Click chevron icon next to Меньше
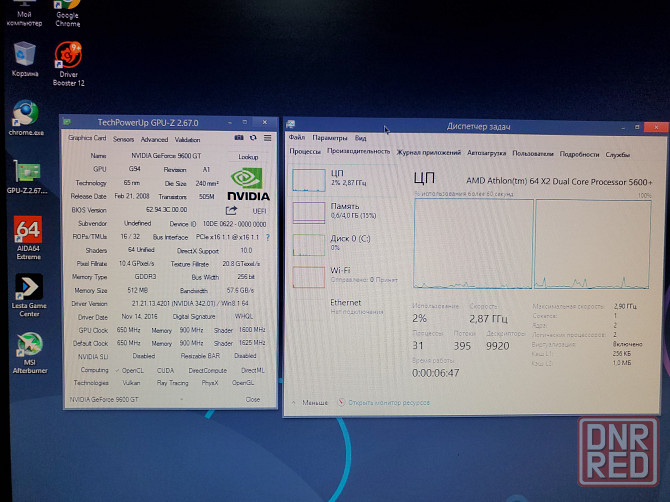 click(294, 402)
